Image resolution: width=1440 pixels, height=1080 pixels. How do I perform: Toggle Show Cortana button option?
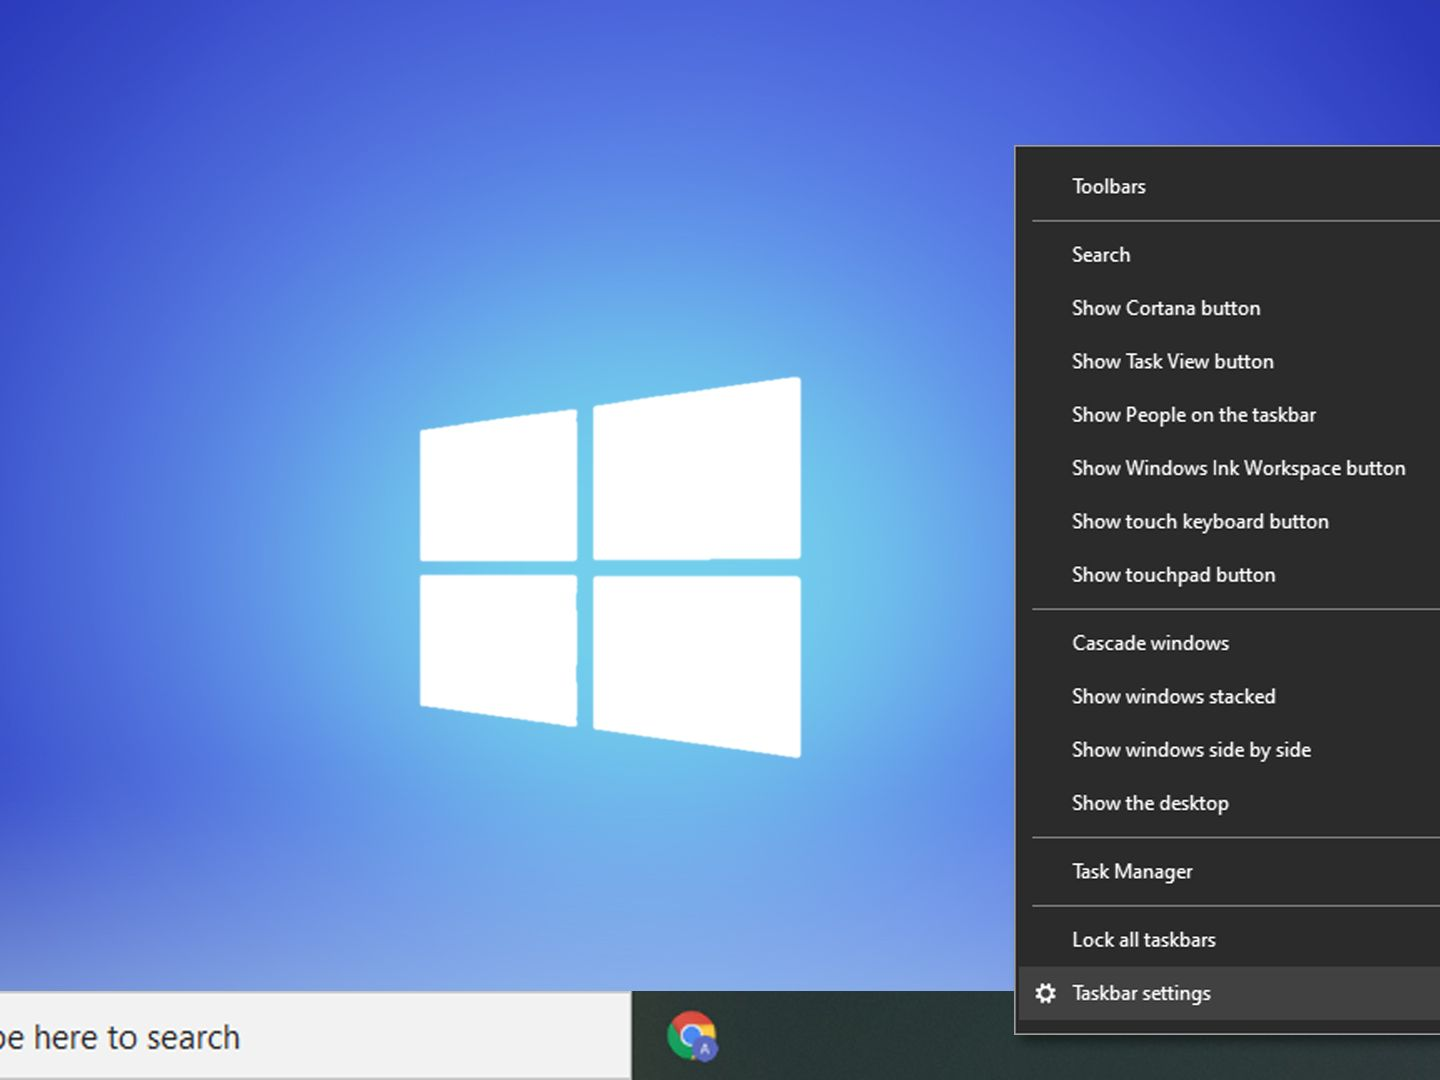click(x=1228, y=308)
